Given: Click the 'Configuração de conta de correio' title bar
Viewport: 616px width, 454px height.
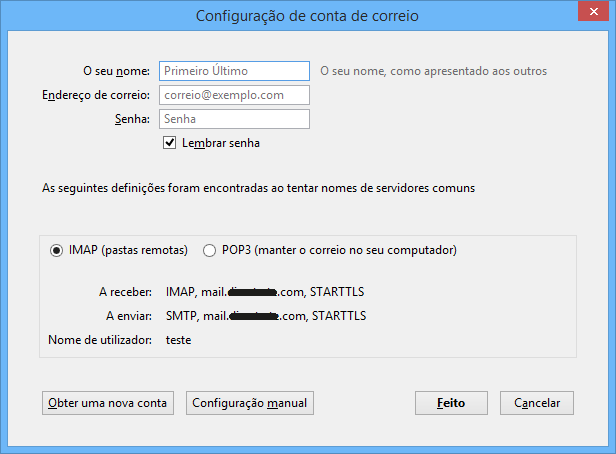Looking at the screenshot, I should 307,15.
